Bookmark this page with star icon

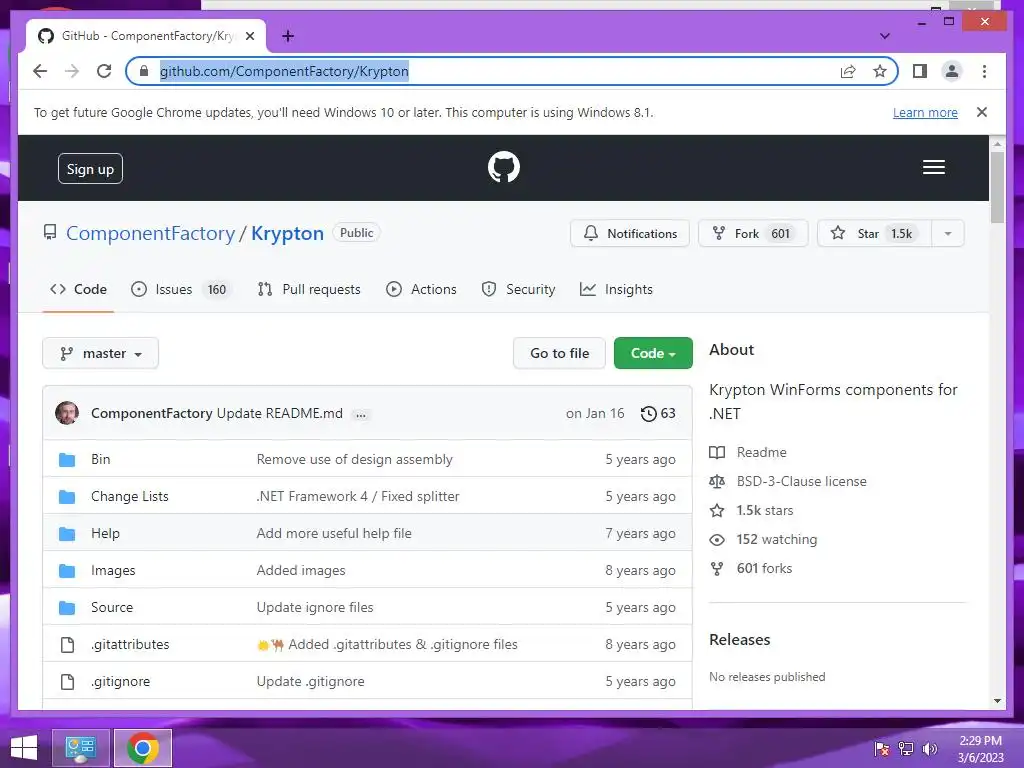pyautogui.click(x=880, y=71)
